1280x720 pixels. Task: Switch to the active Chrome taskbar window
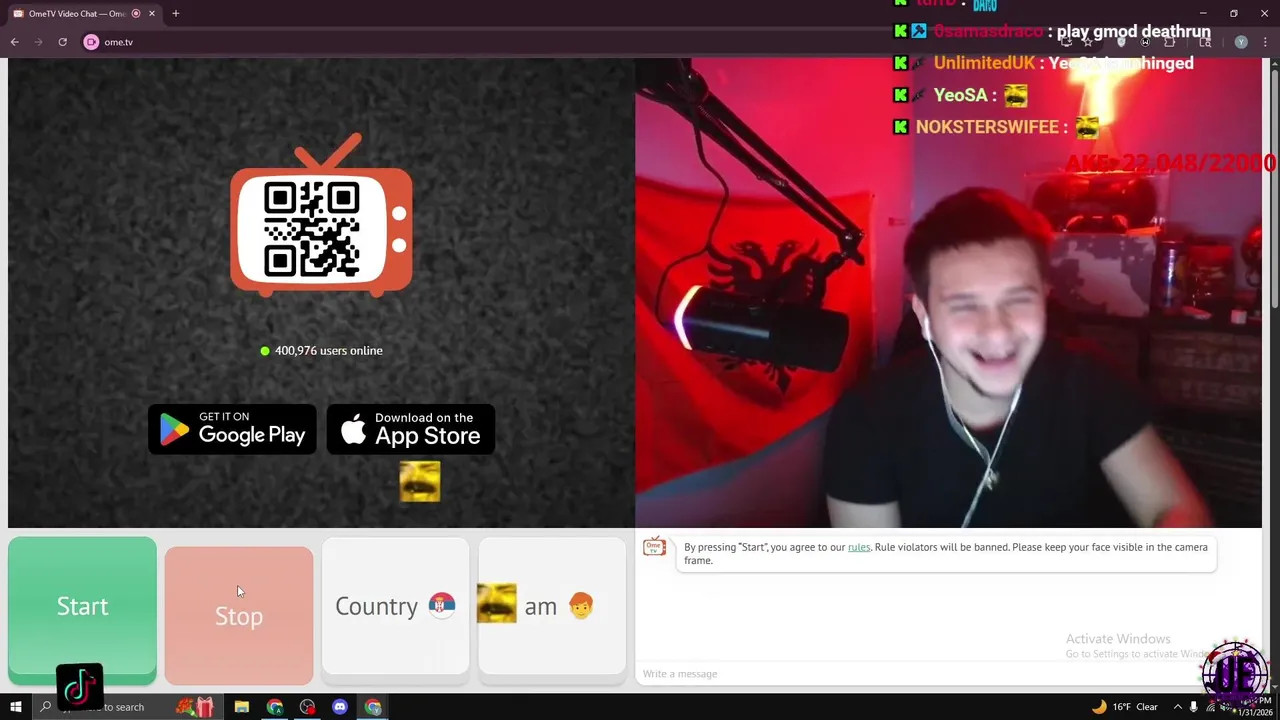coord(373,707)
